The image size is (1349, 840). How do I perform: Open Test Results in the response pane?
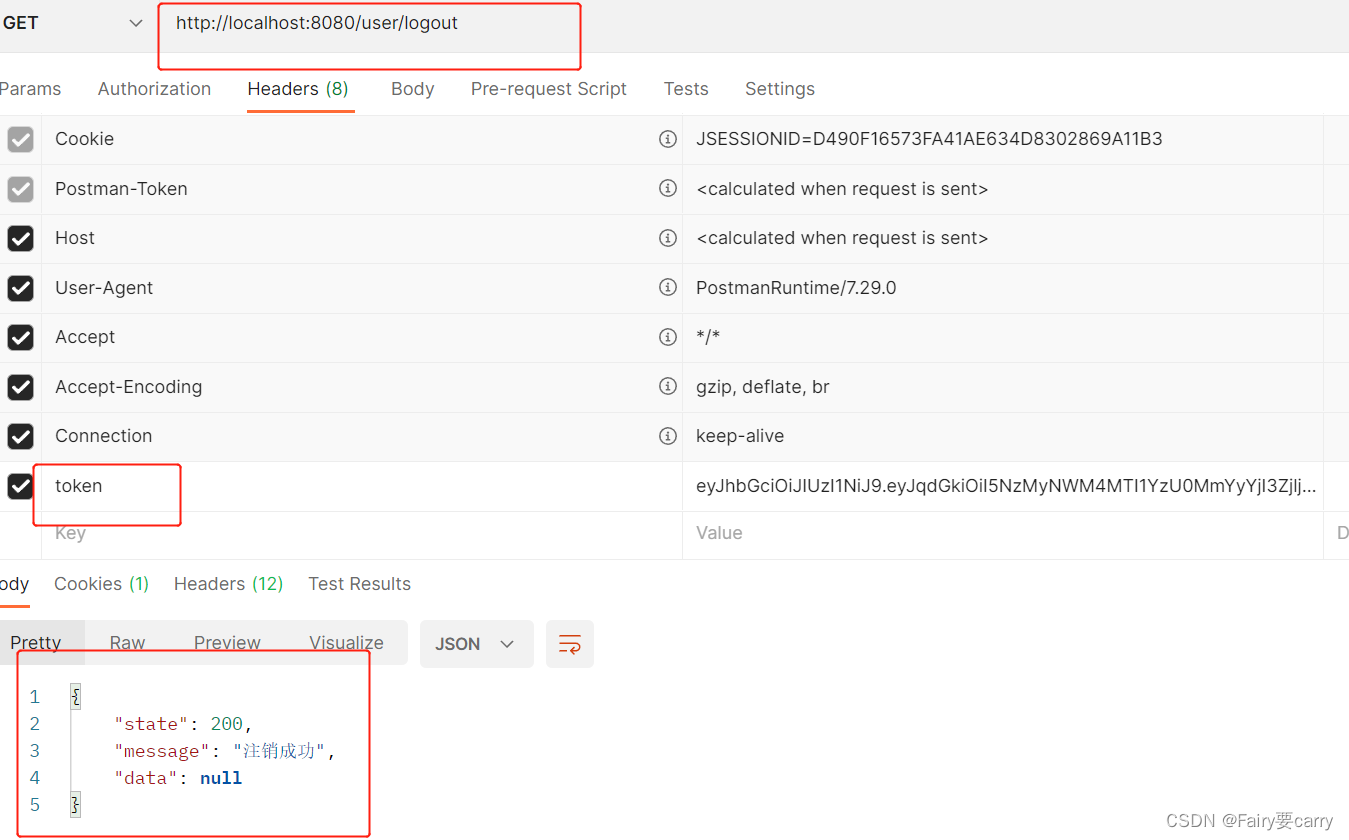(359, 583)
